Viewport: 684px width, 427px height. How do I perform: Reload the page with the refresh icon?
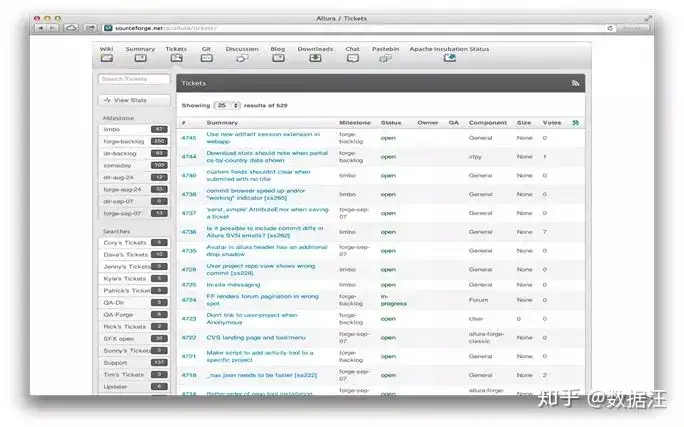point(610,28)
